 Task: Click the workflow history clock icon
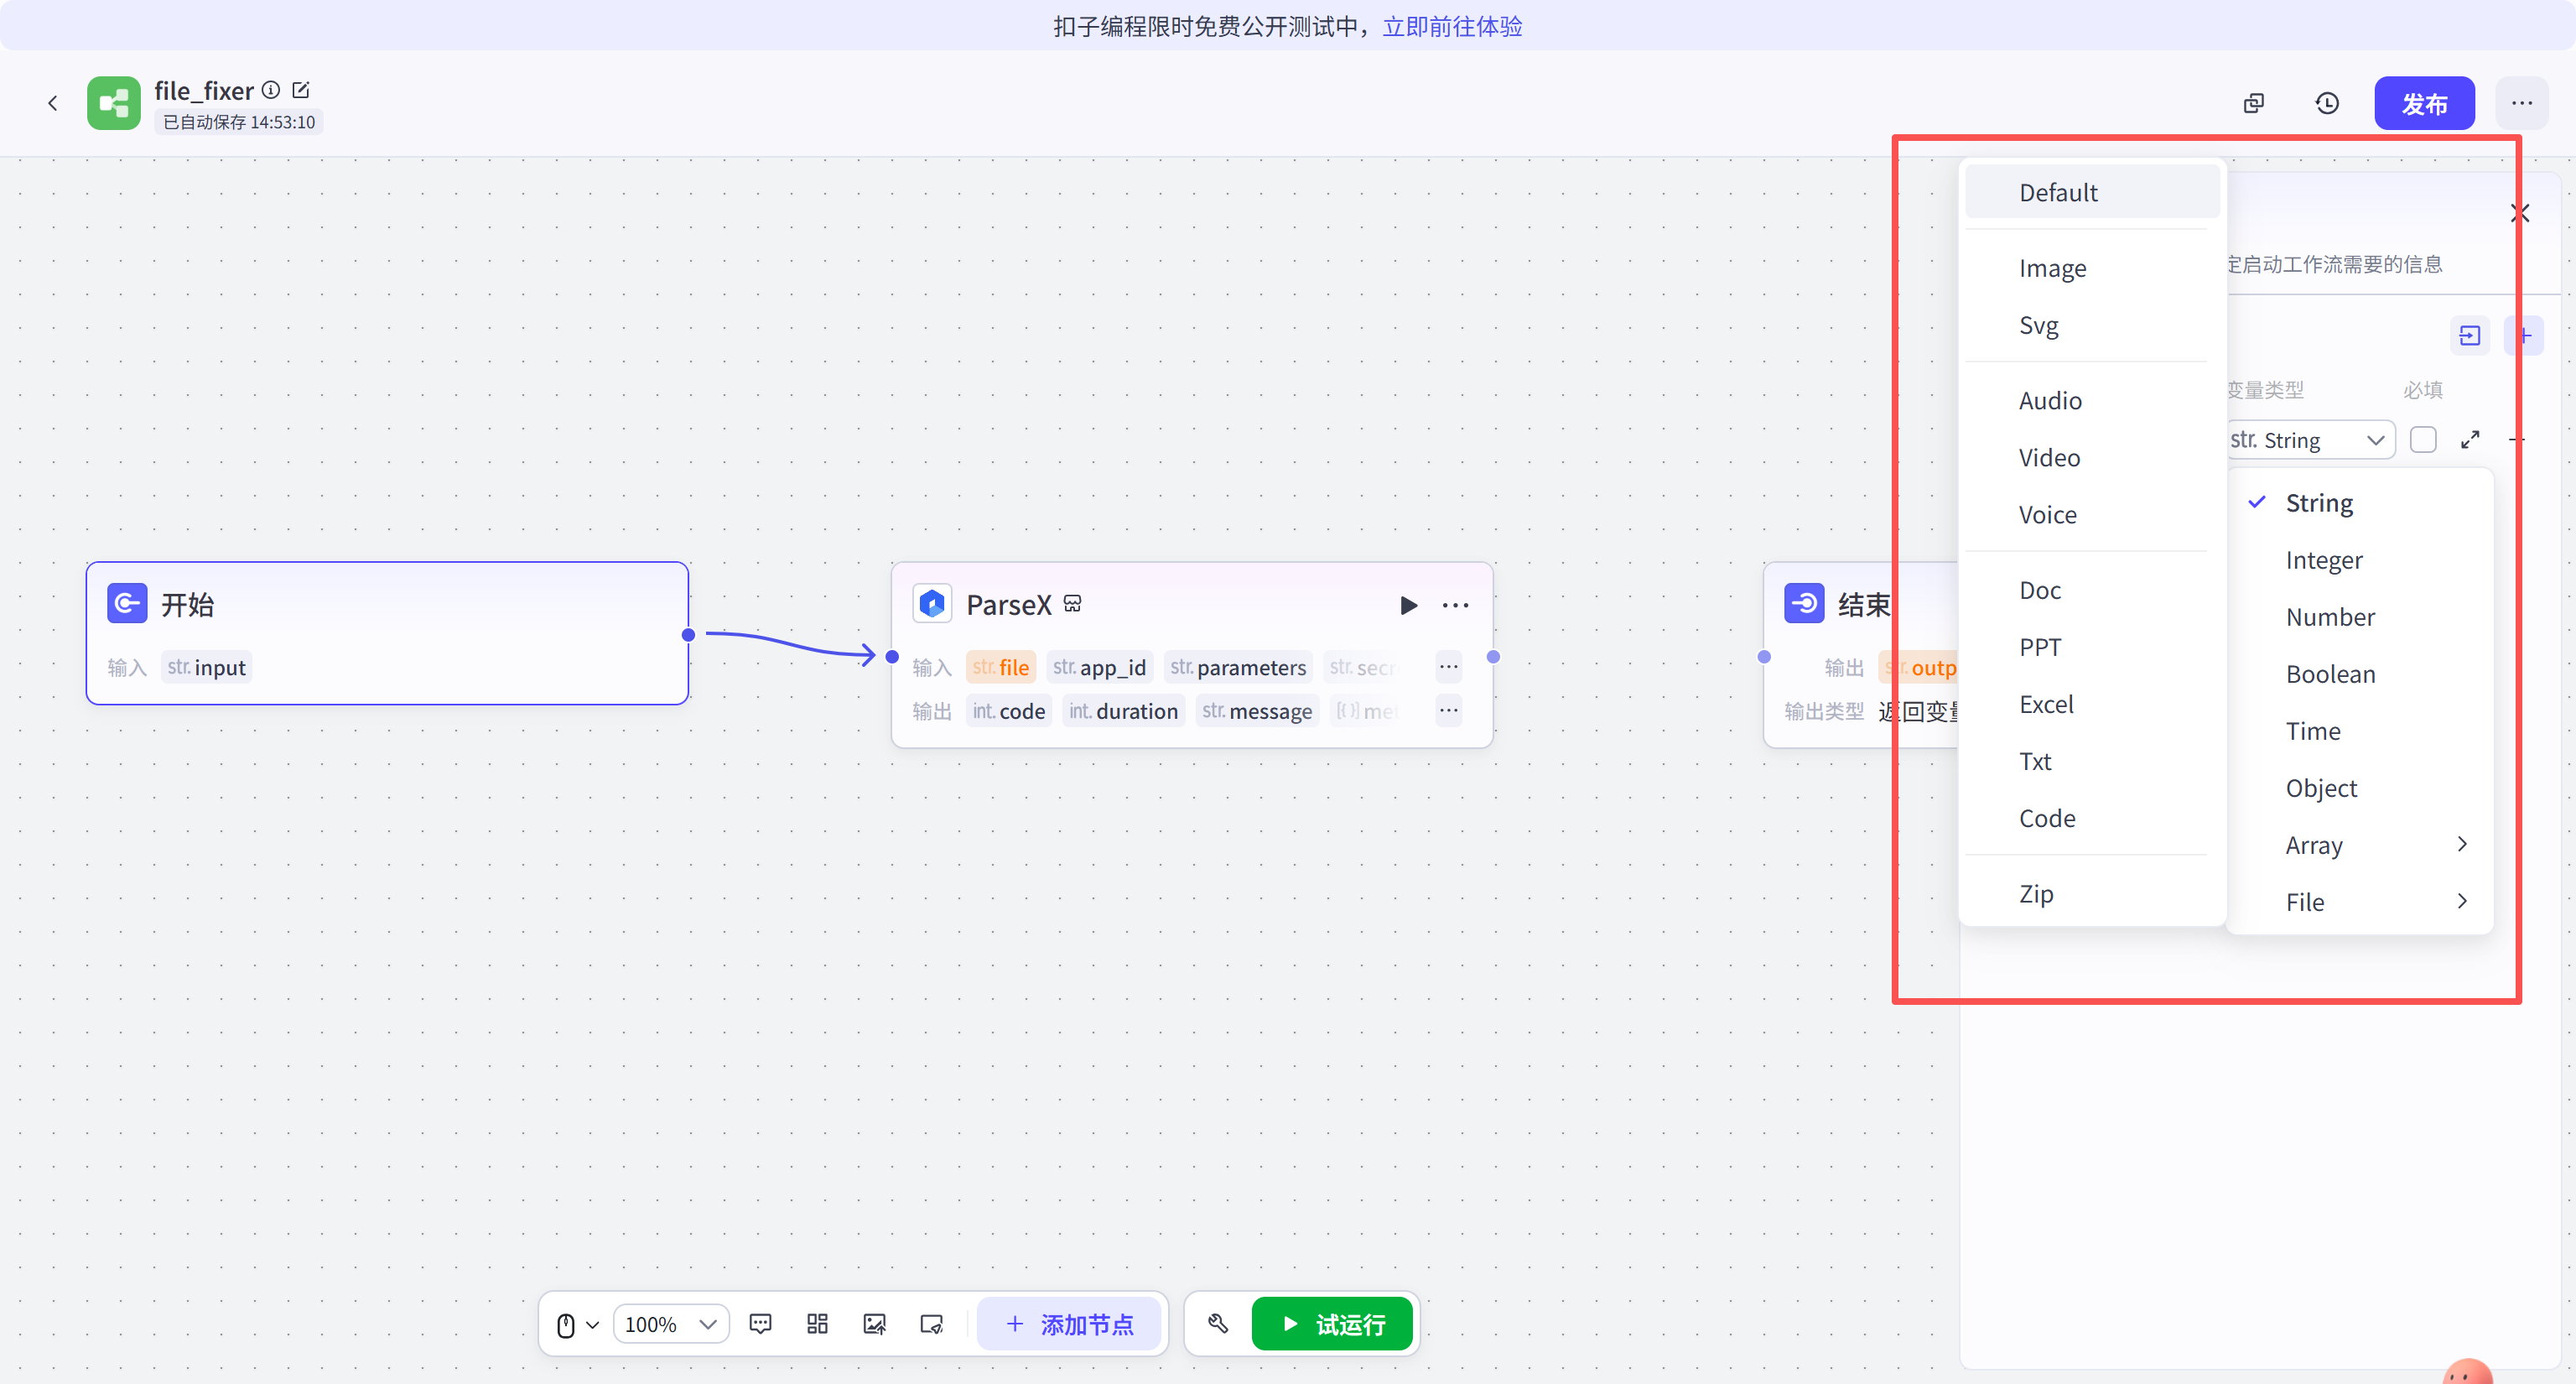point(2326,103)
